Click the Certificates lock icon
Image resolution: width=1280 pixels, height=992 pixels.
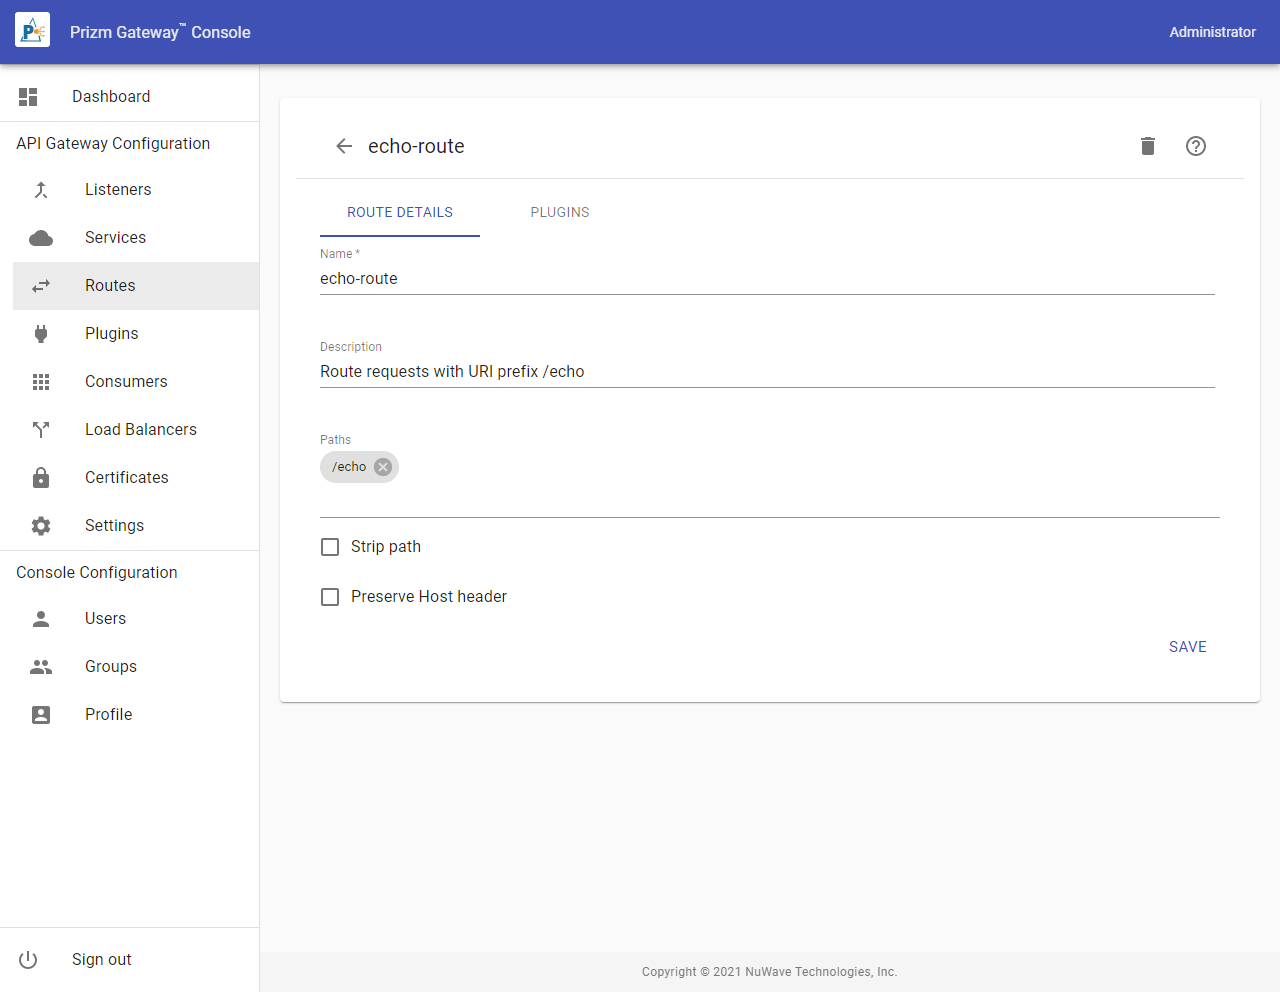pyautogui.click(x=41, y=478)
